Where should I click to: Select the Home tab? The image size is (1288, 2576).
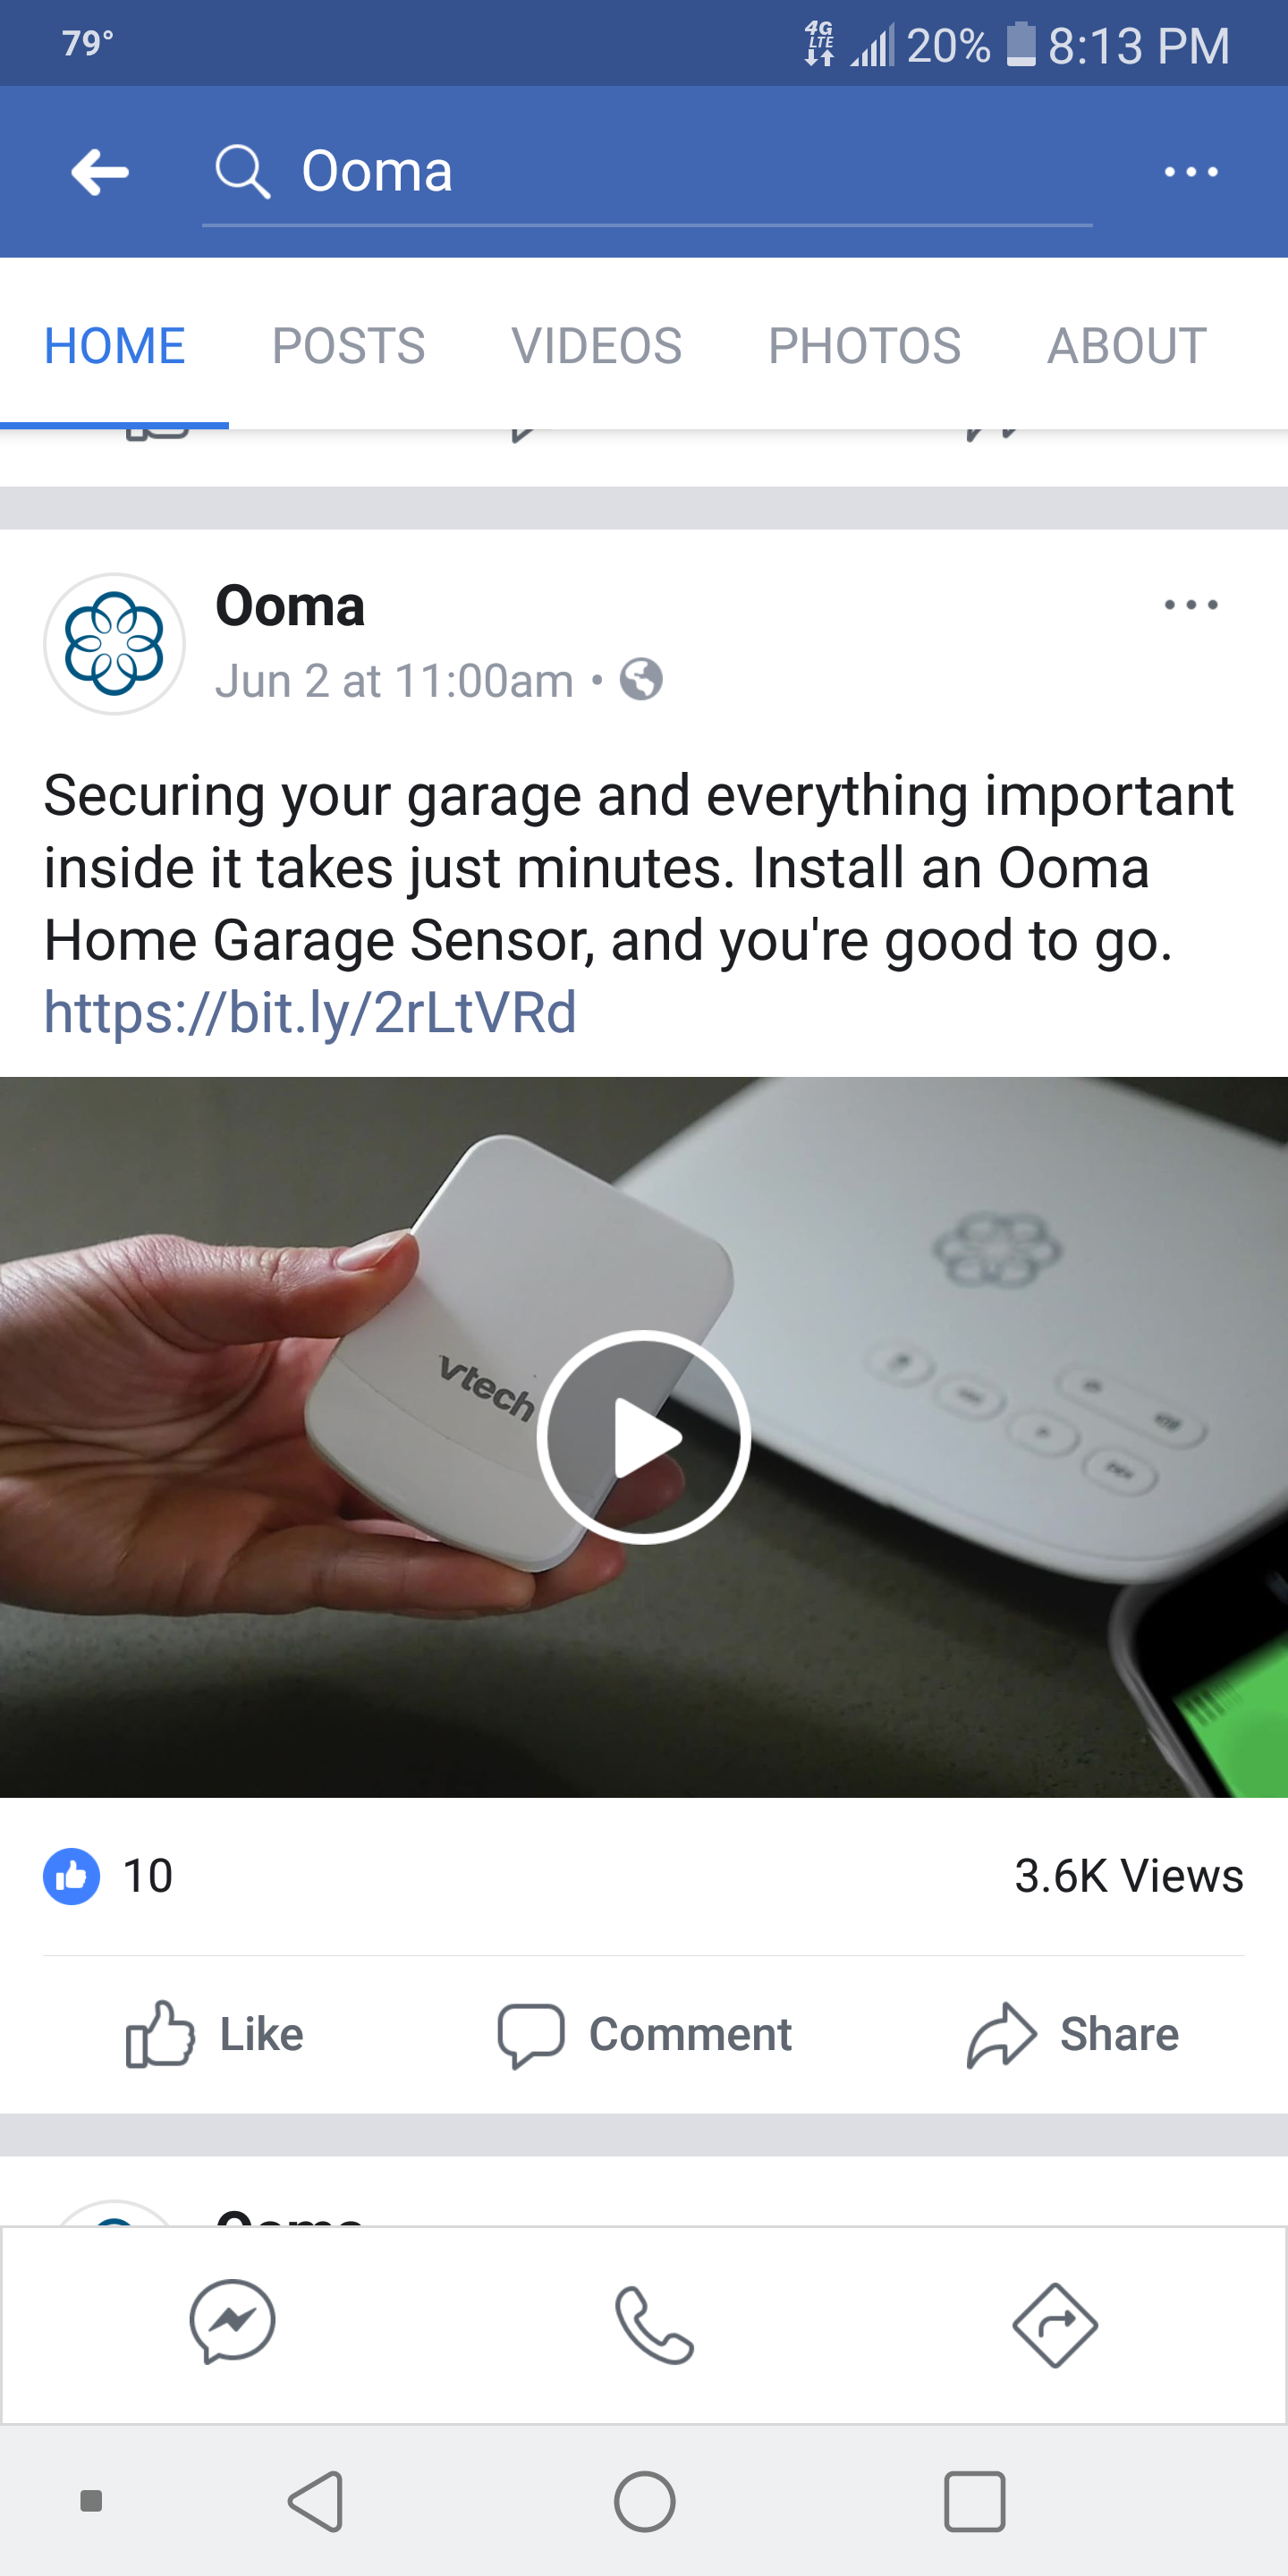tap(115, 346)
